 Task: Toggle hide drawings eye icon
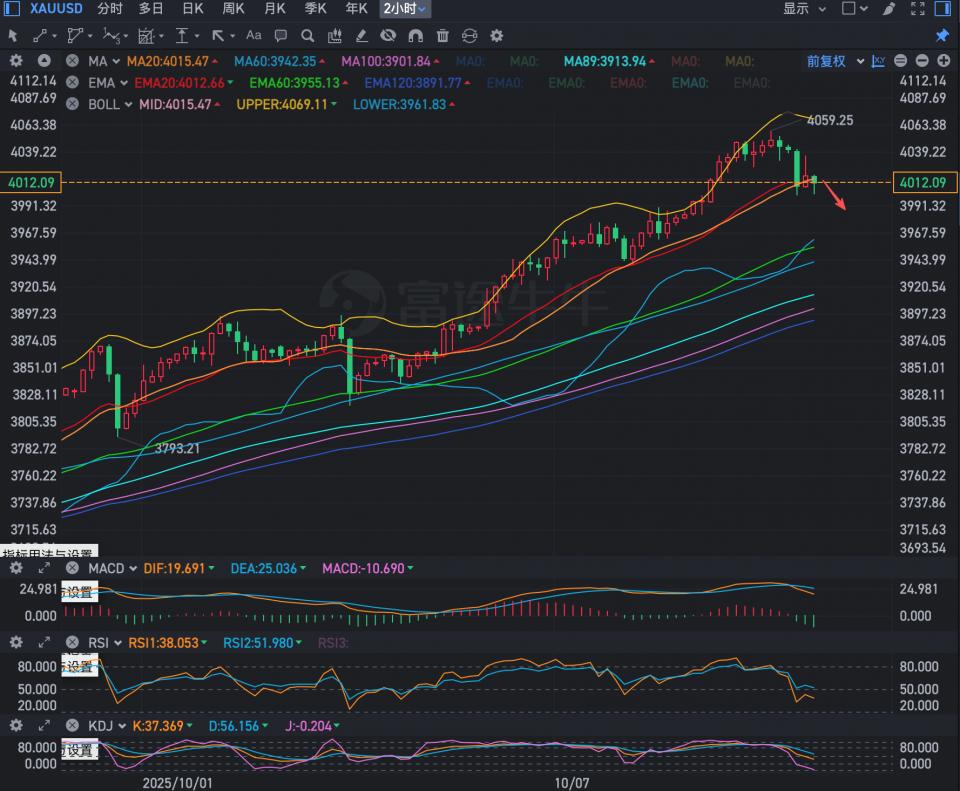pyautogui.click(x=388, y=36)
